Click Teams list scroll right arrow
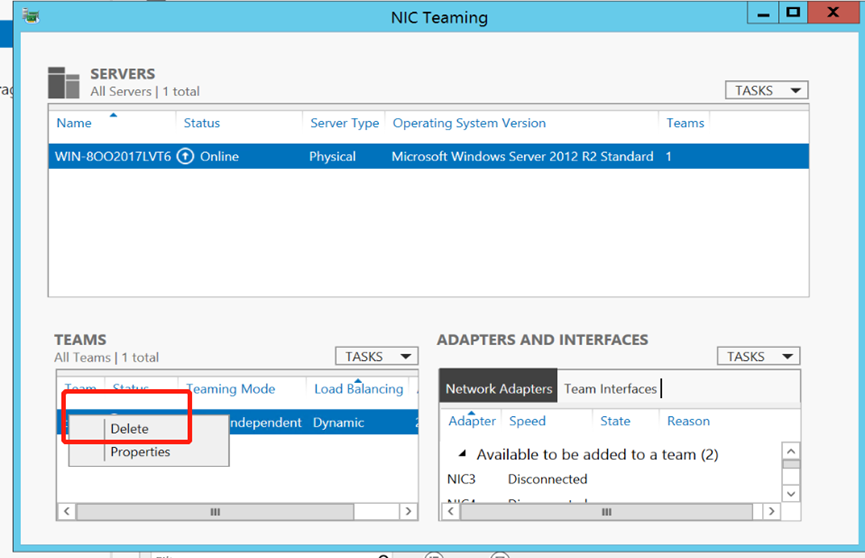This screenshot has height=558, width=865. click(408, 511)
